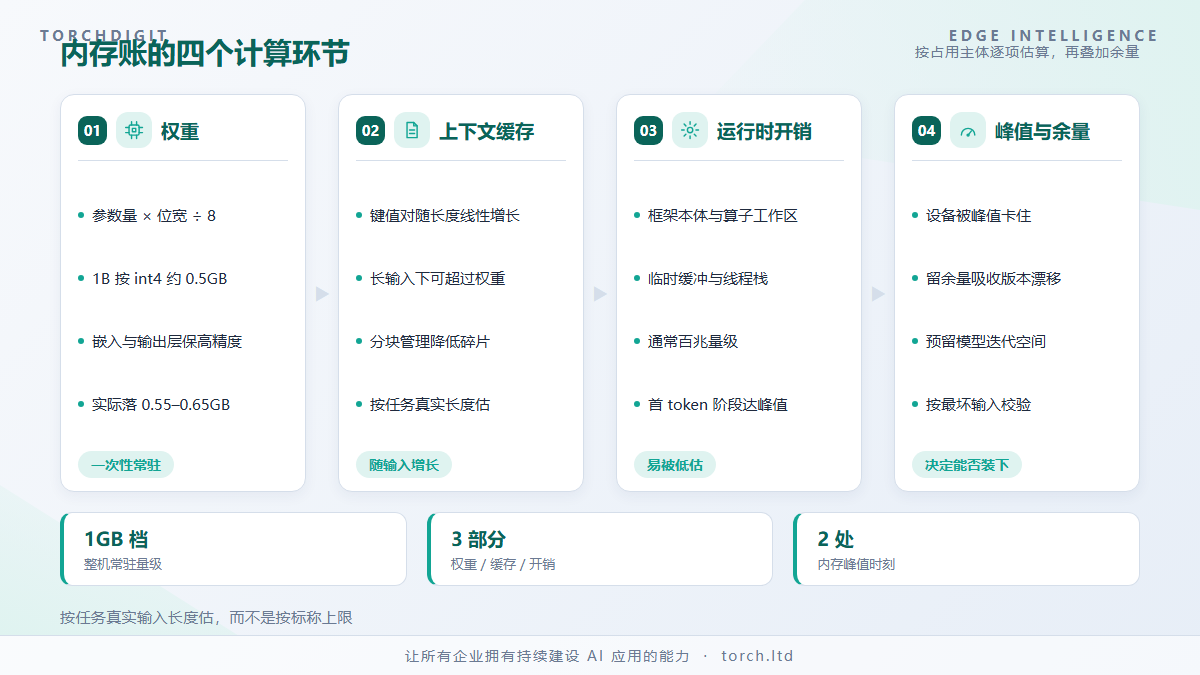Click the 权重 card heading
Viewport: 1200px width, 675px height.
click(180, 131)
